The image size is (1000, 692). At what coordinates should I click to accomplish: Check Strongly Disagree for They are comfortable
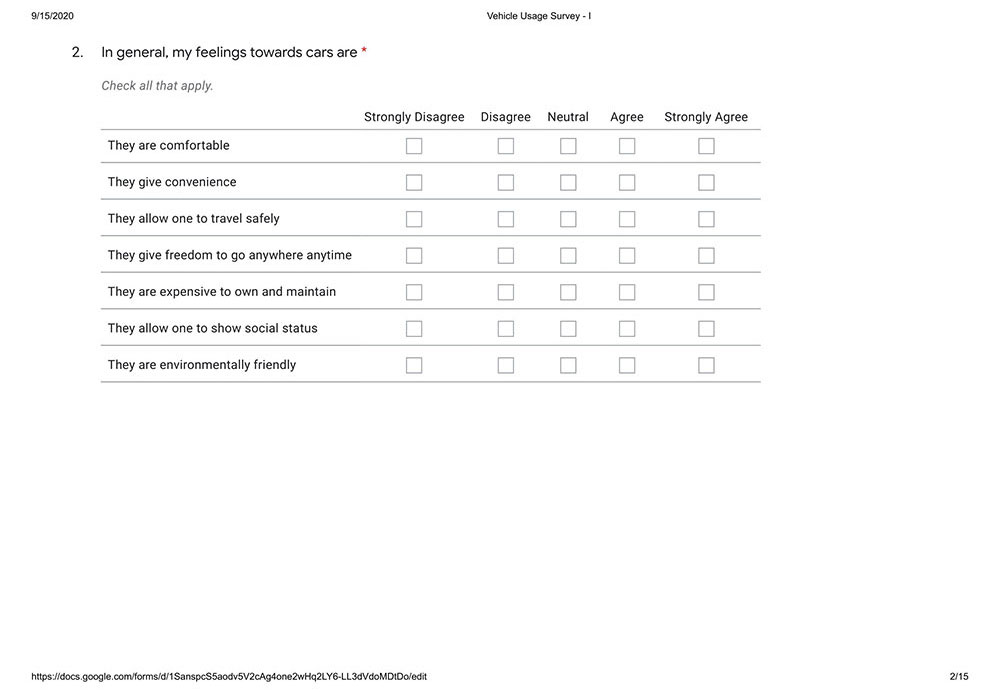(x=414, y=146)
